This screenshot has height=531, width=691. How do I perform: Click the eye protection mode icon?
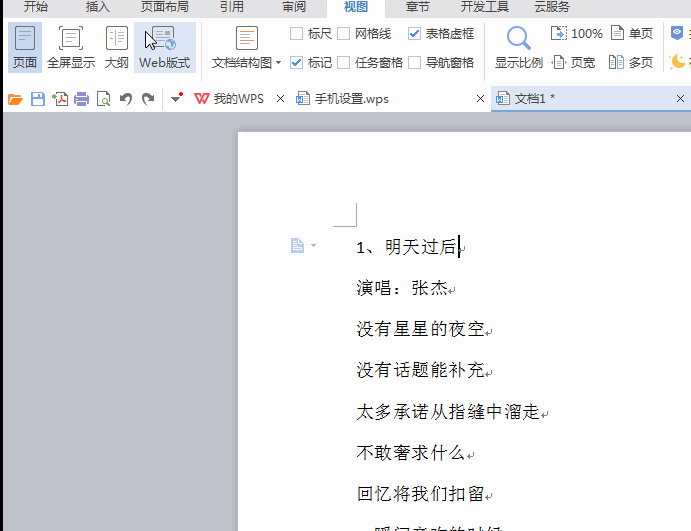677,33
